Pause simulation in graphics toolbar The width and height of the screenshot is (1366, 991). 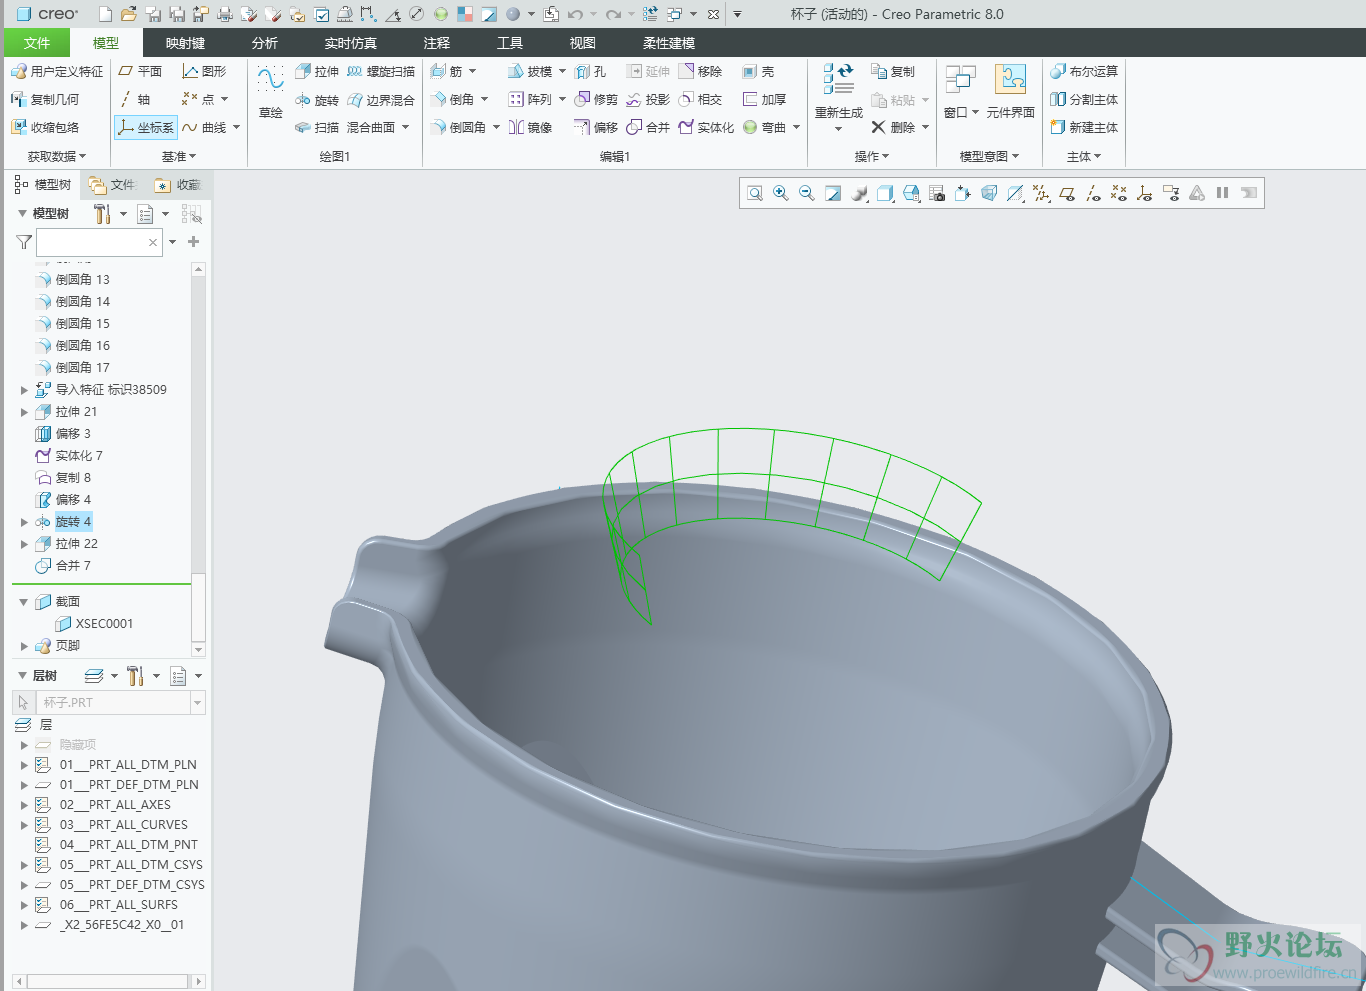pos(1222,193)
